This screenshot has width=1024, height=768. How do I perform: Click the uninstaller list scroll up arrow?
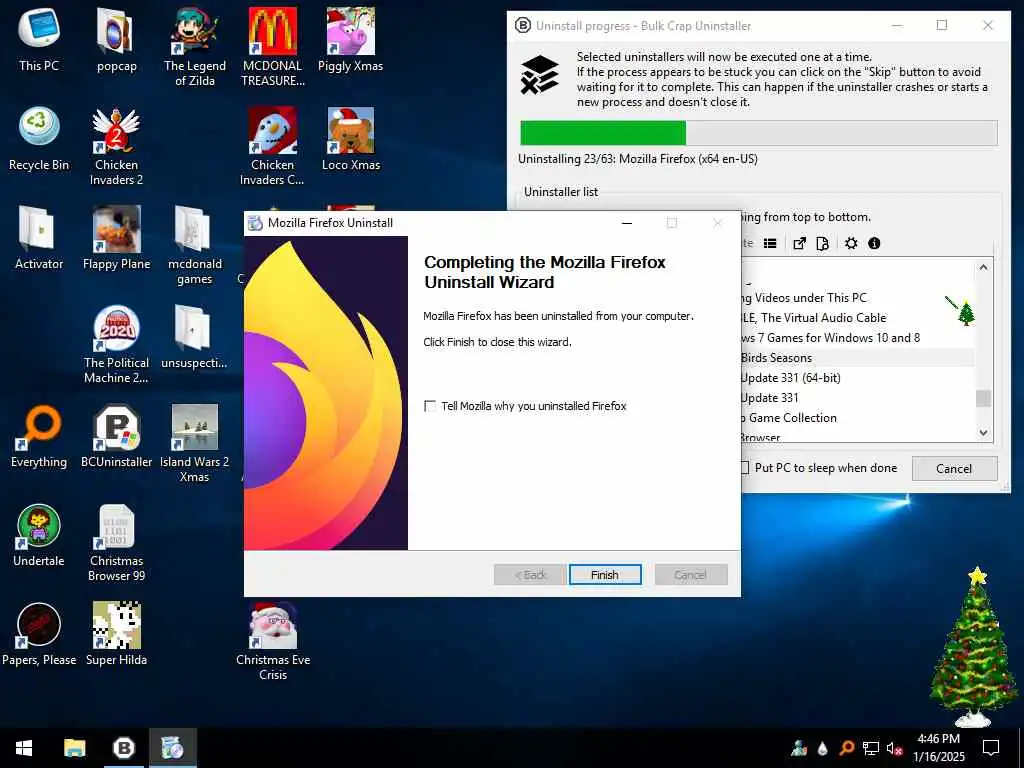pyautogui.click(x=983, y=267)
